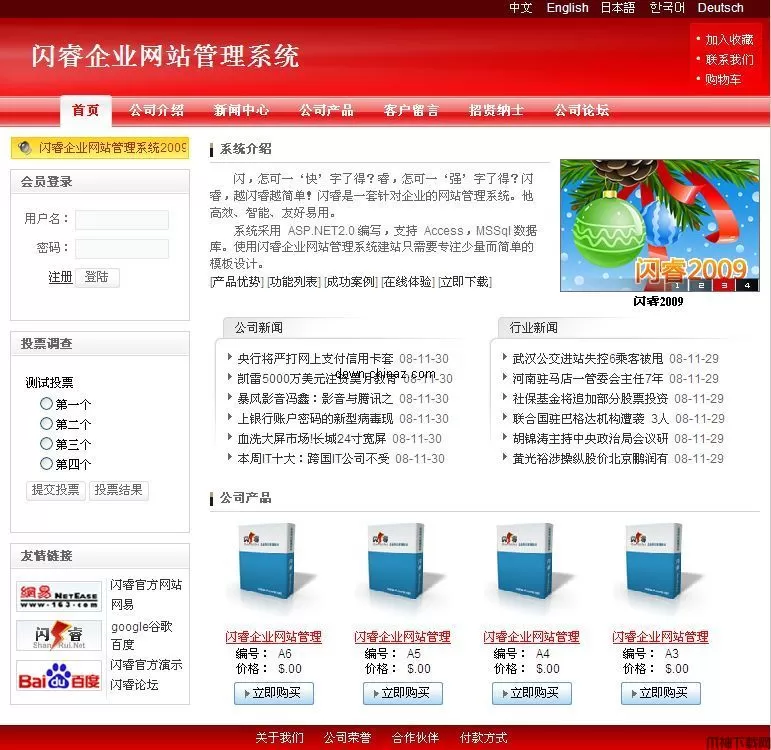Show slide 4 in the banner slideshow
Viewport: 771px width, 750px height.
[747, 285]
